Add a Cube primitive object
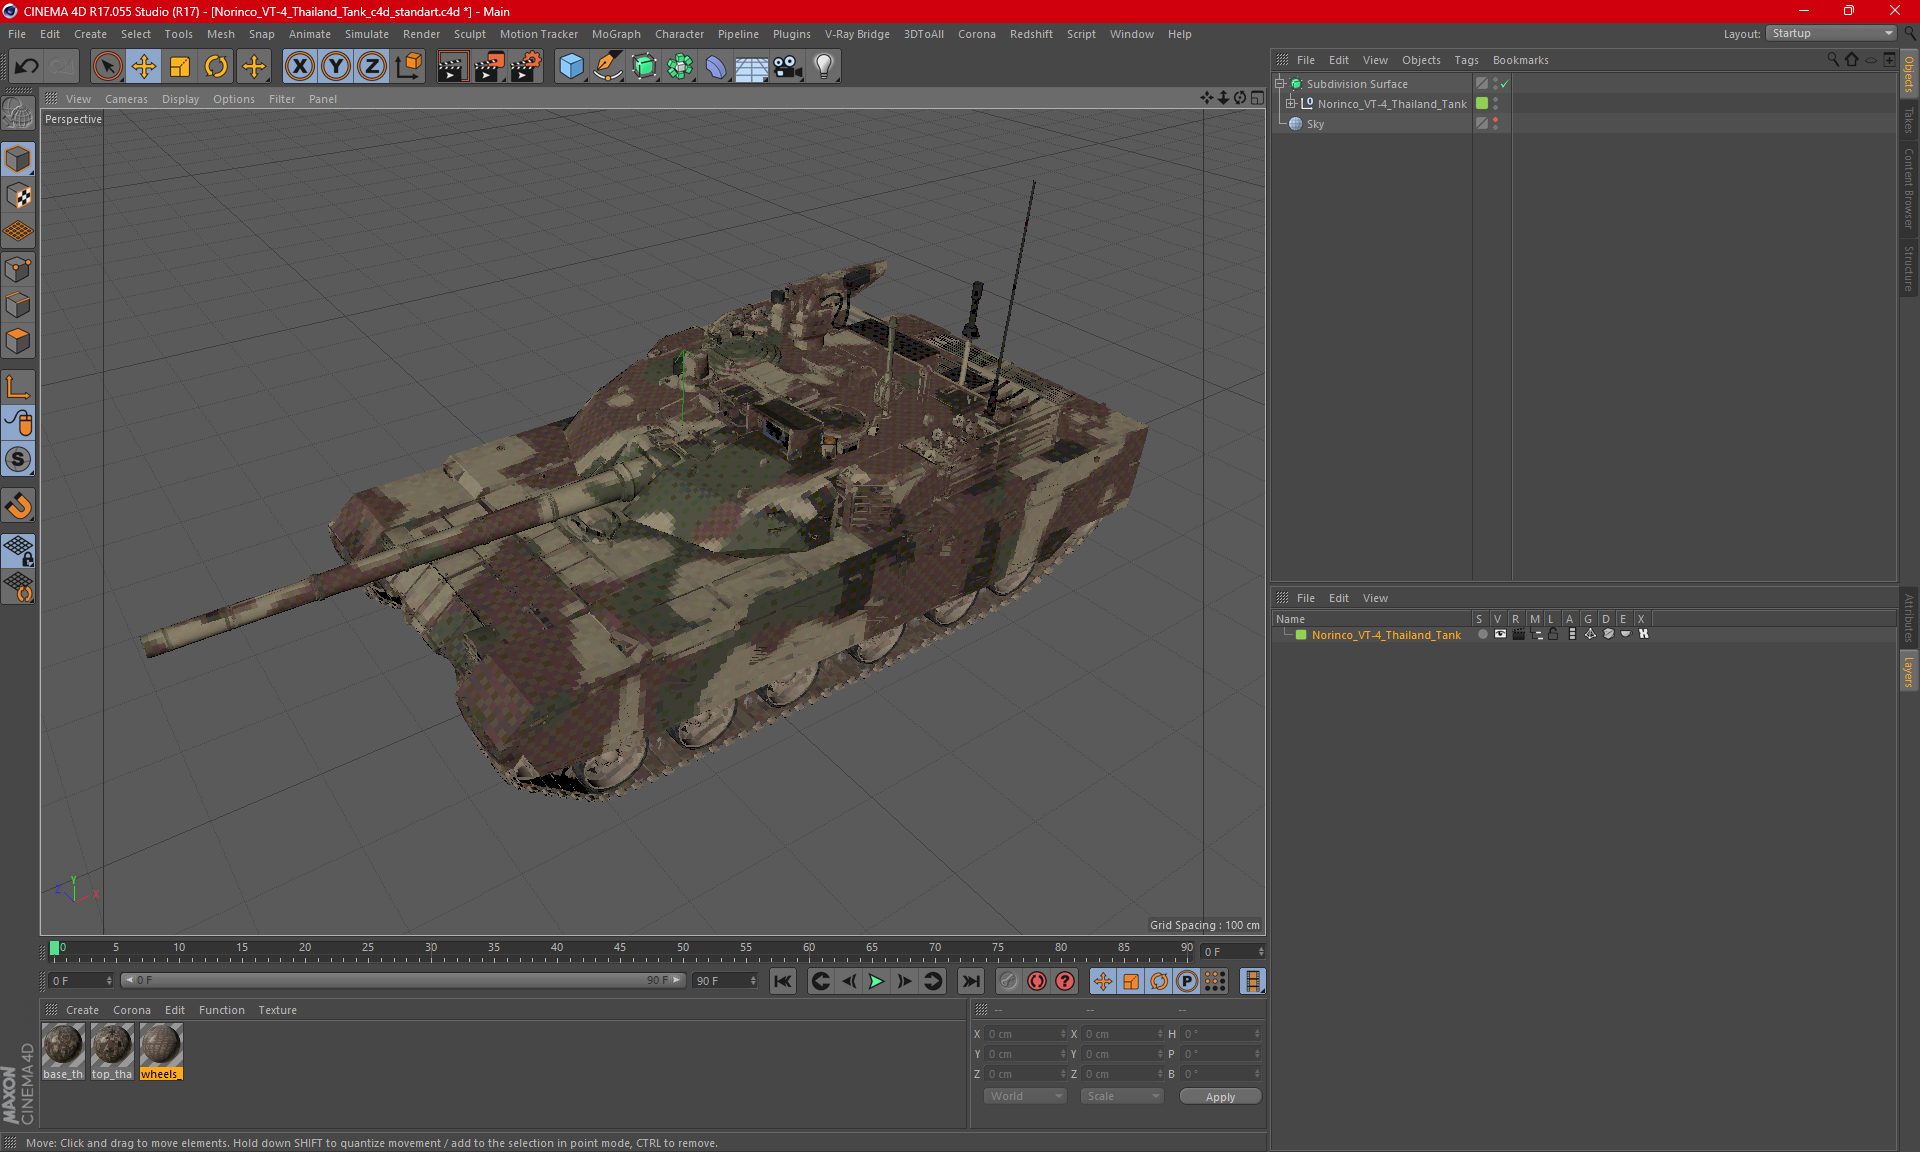 coord(571,67)
